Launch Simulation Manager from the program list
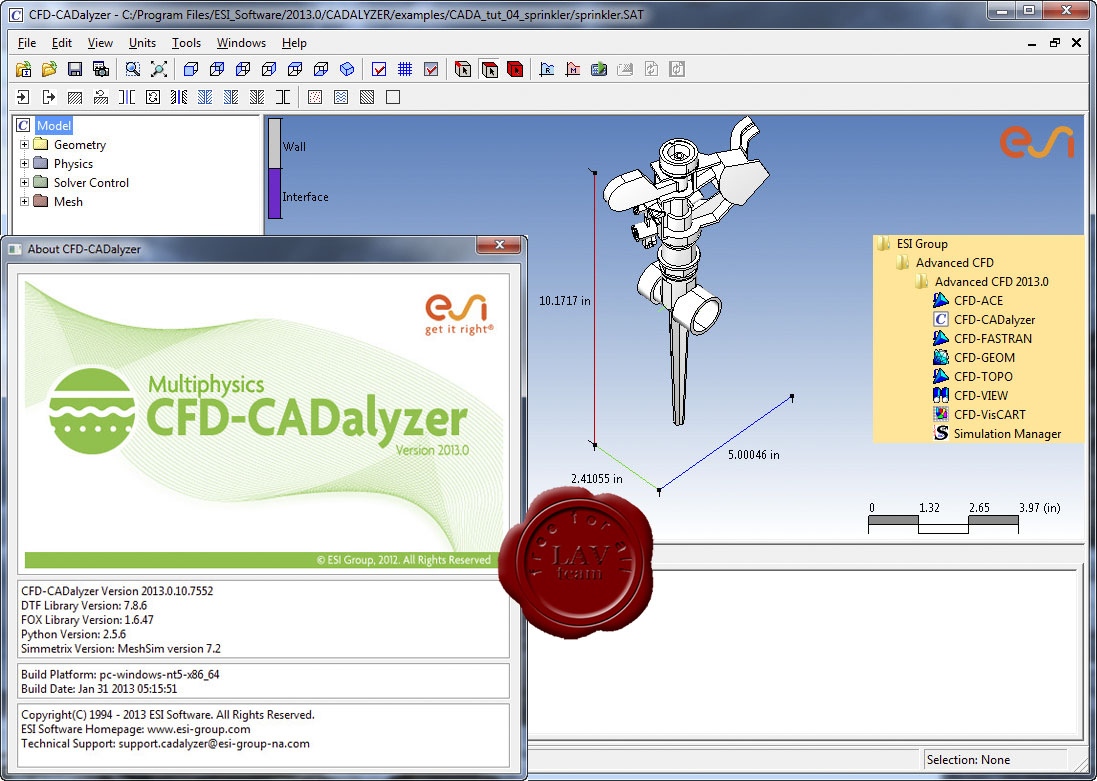Viewport: 1097px width, 781px height. pos(1007,434)
